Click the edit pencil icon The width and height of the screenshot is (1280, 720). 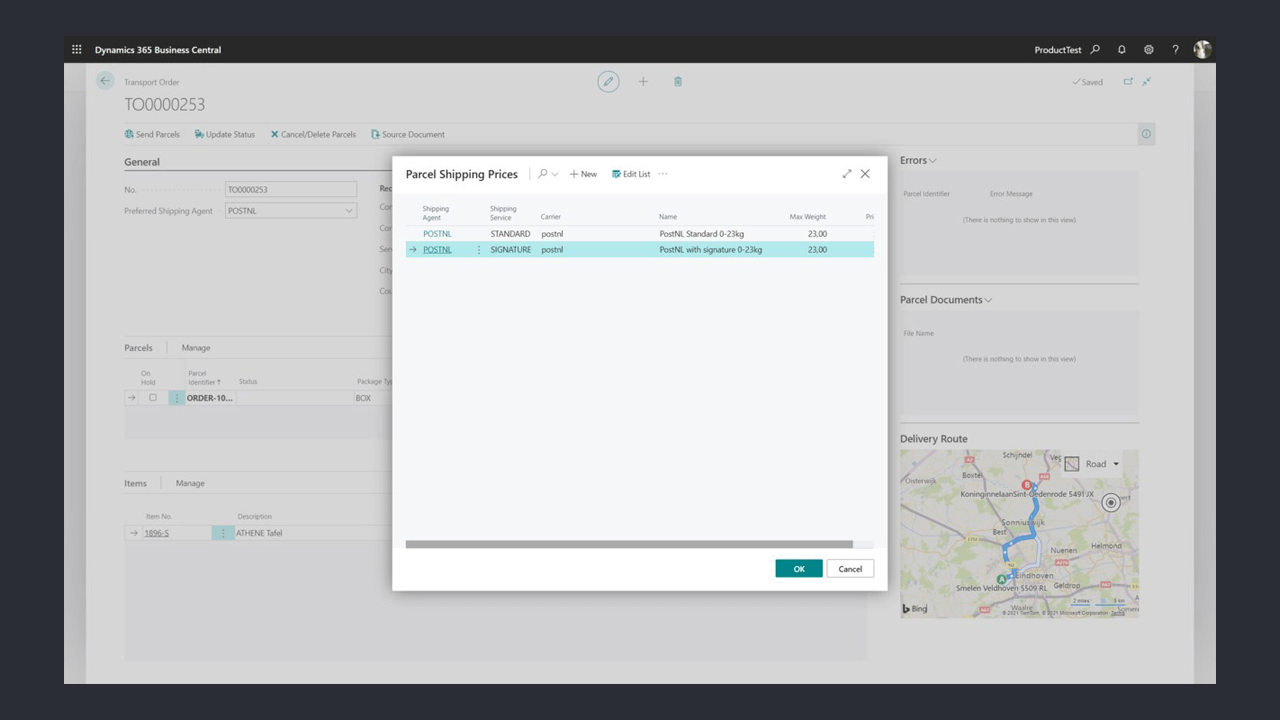(608, 82)
